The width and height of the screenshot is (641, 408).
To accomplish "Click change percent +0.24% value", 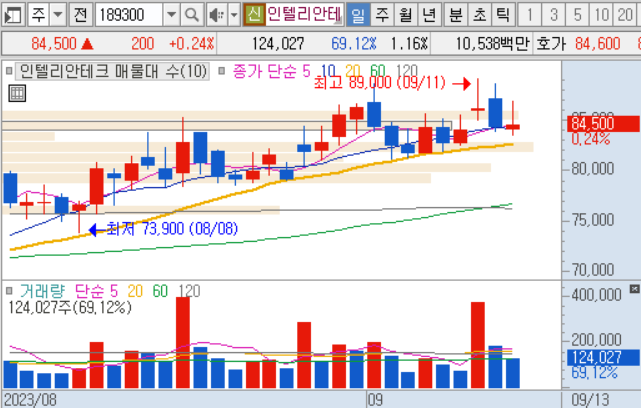I will coord(191,44).
